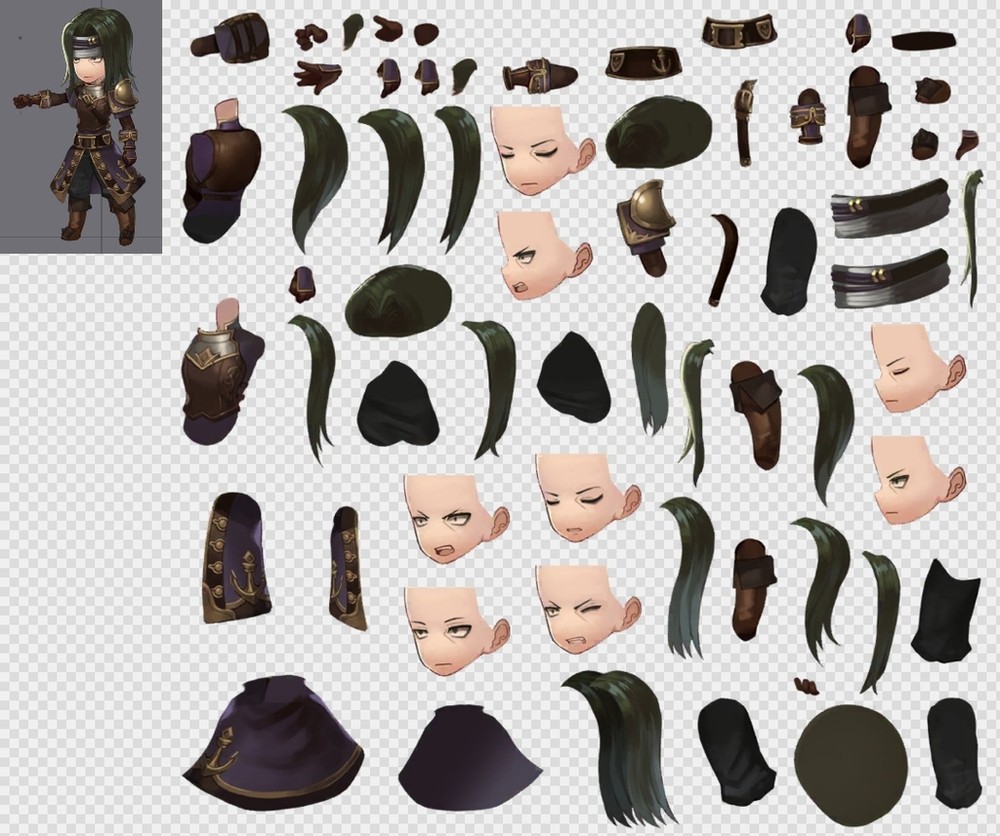Click the wide coat panel with anchor

(236, 555)
